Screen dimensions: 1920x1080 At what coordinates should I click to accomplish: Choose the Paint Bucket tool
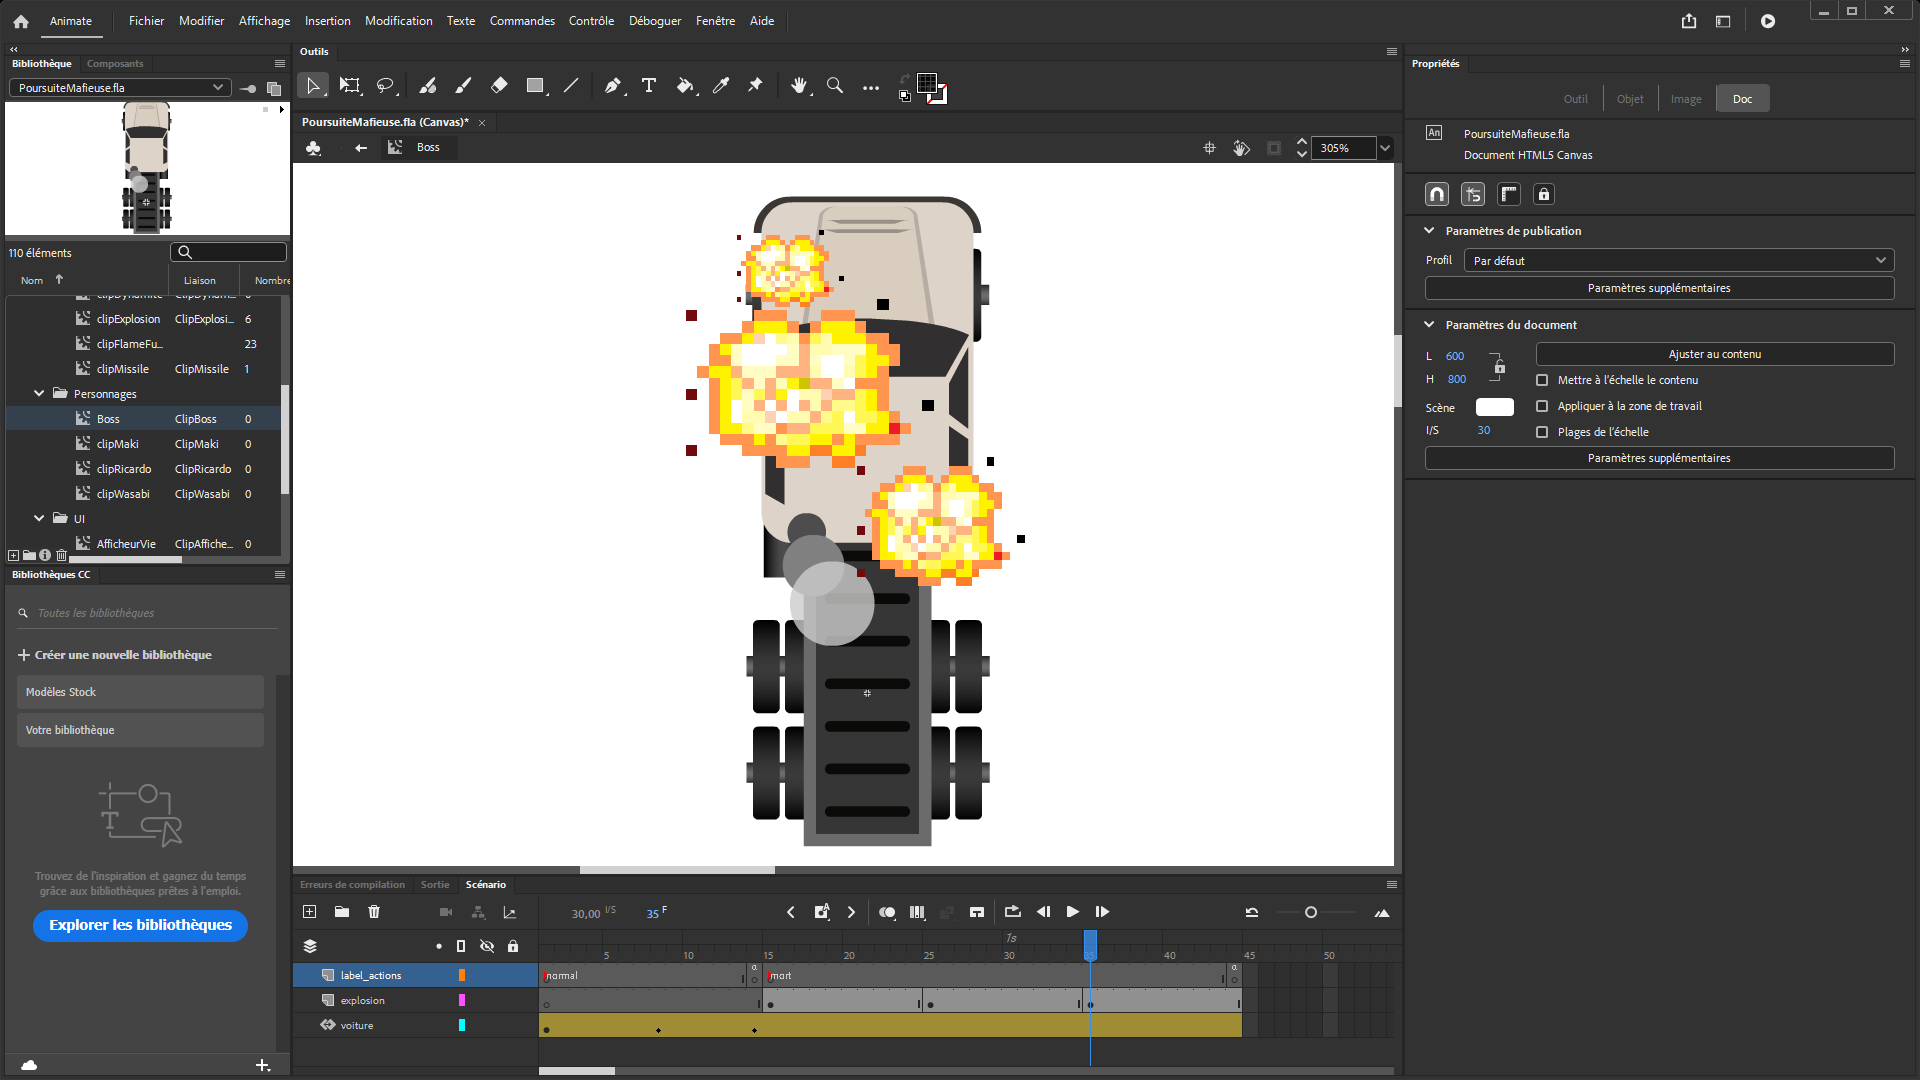click(685, 86)
